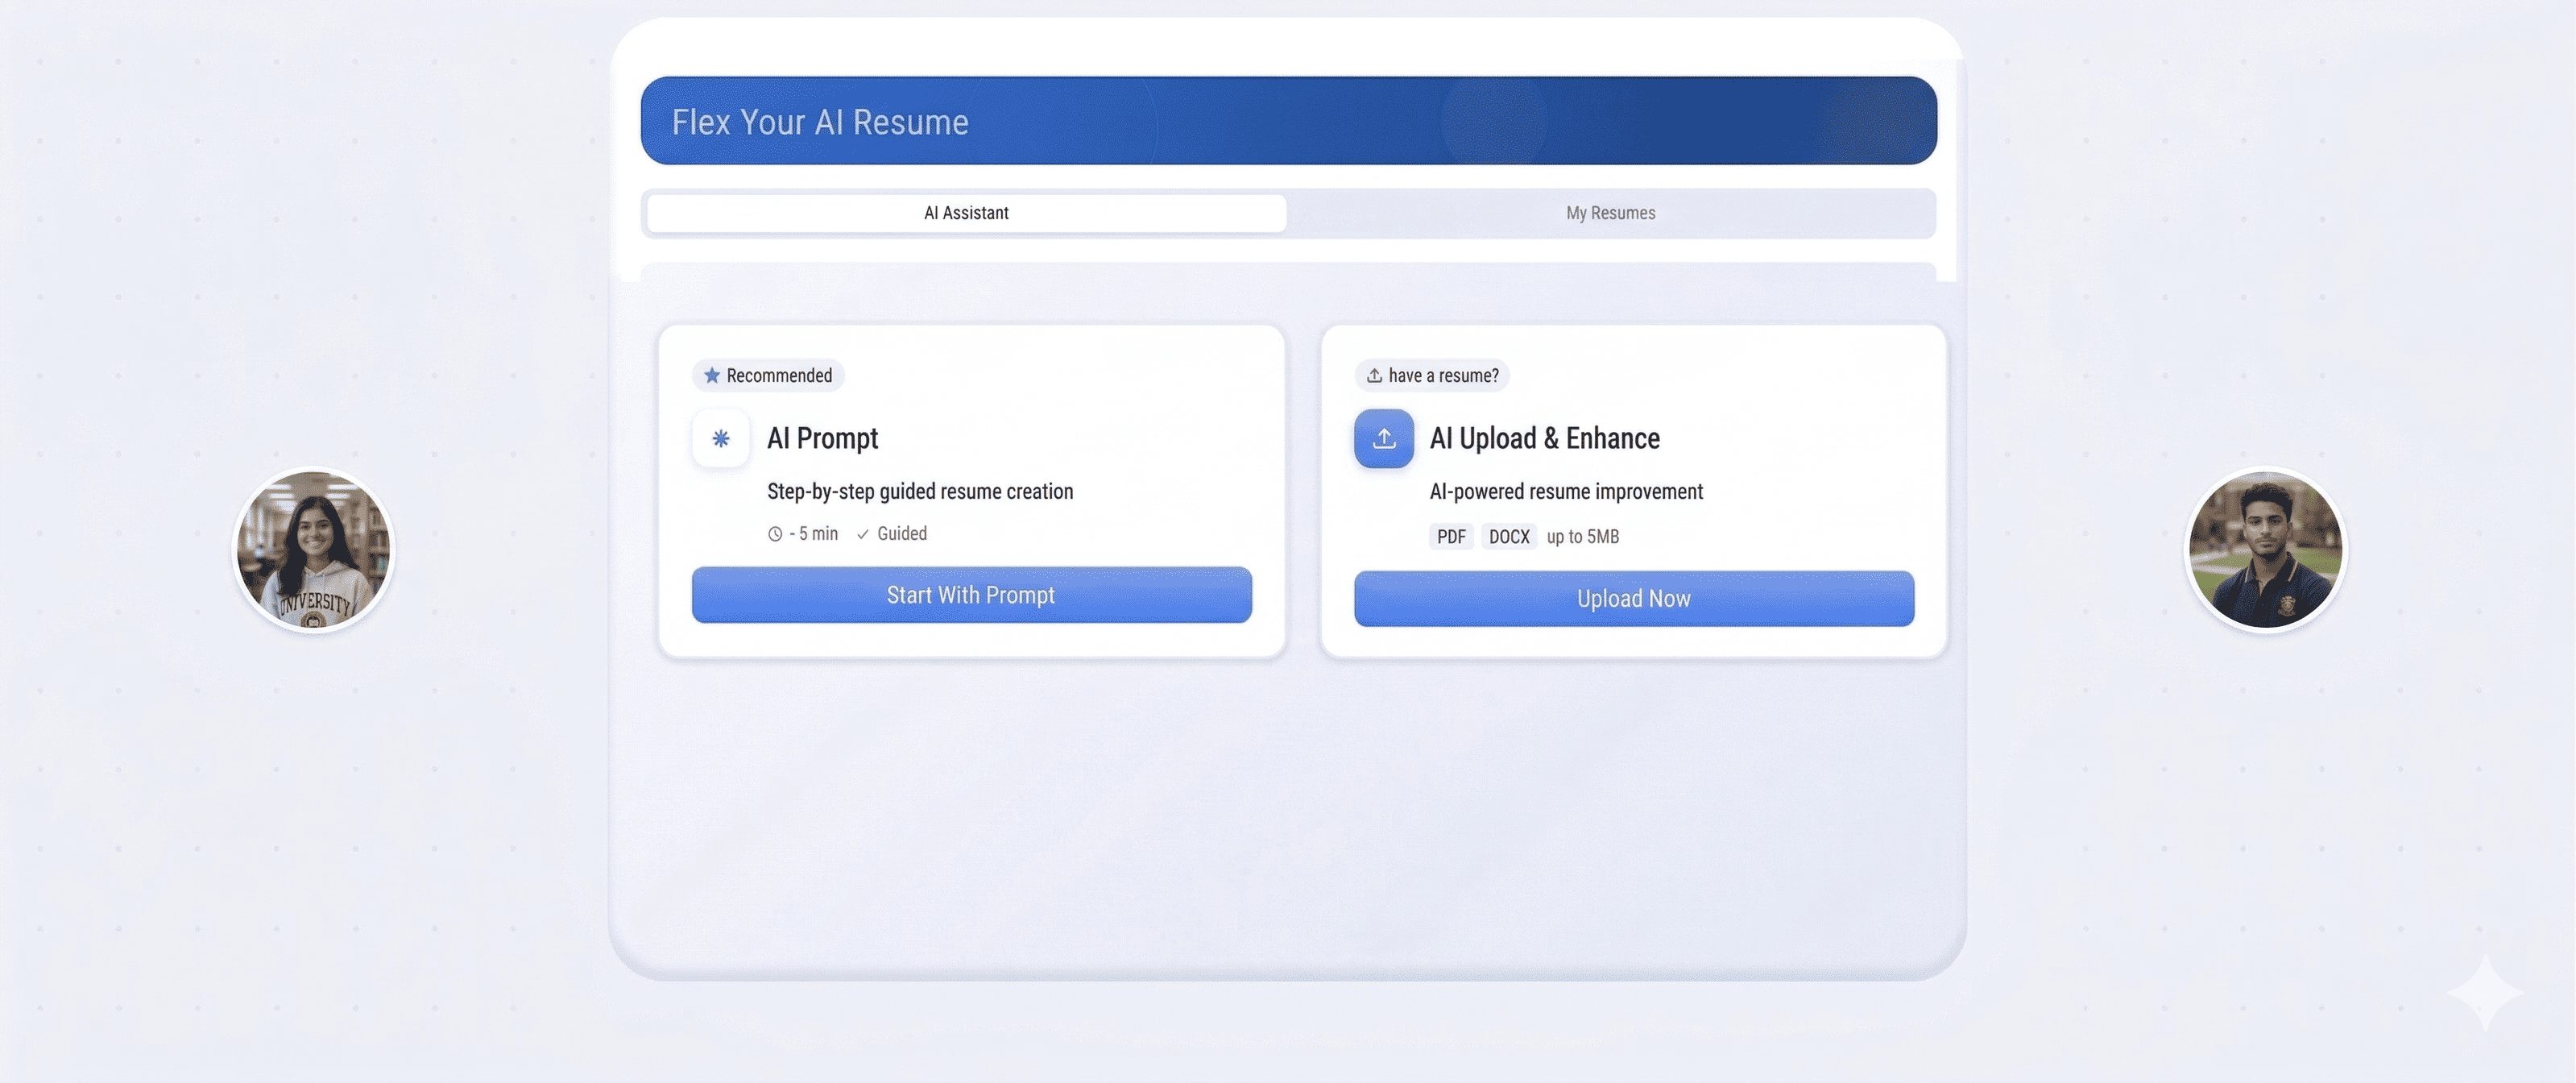Screen dimensions: 2576x1083
Task: Open the My Resumes tab
Action: tap(1610, 213)
